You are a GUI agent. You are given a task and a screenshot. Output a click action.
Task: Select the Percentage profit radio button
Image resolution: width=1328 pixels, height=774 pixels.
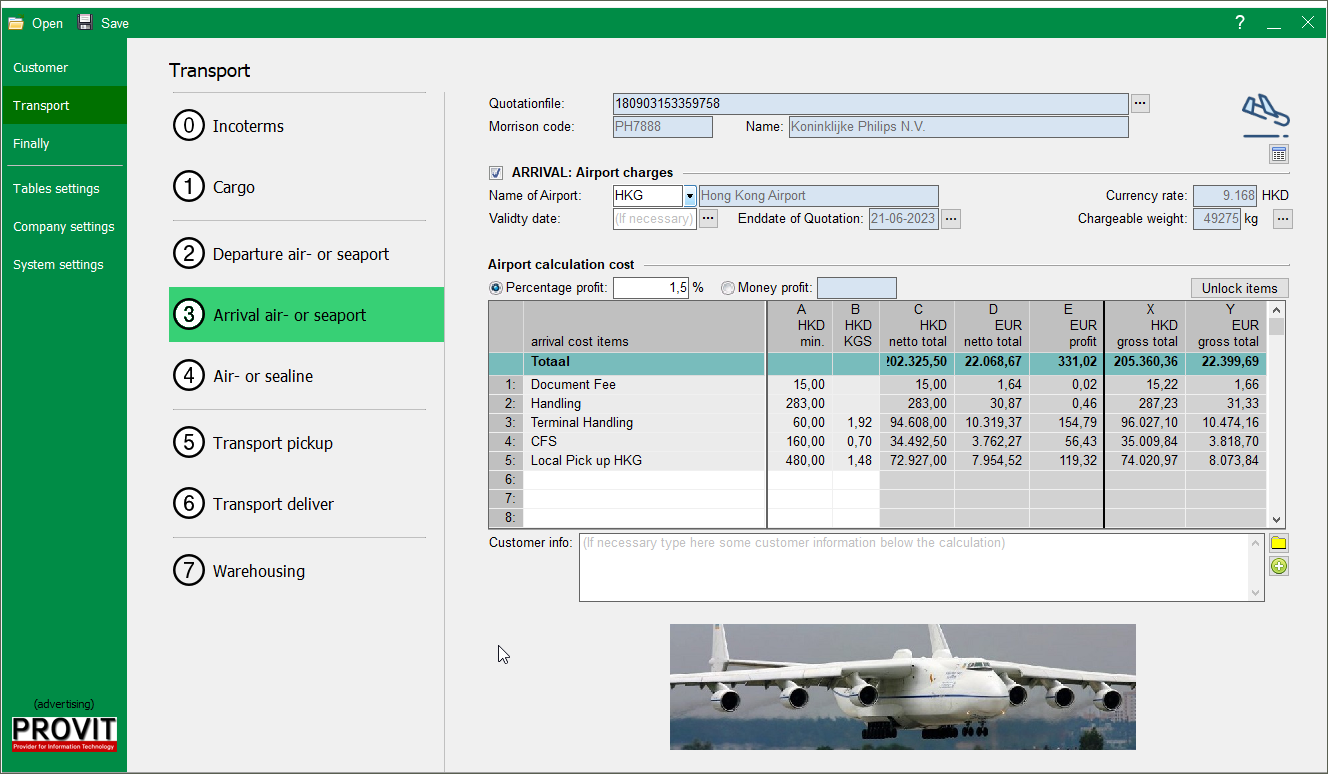pos(496,288)
